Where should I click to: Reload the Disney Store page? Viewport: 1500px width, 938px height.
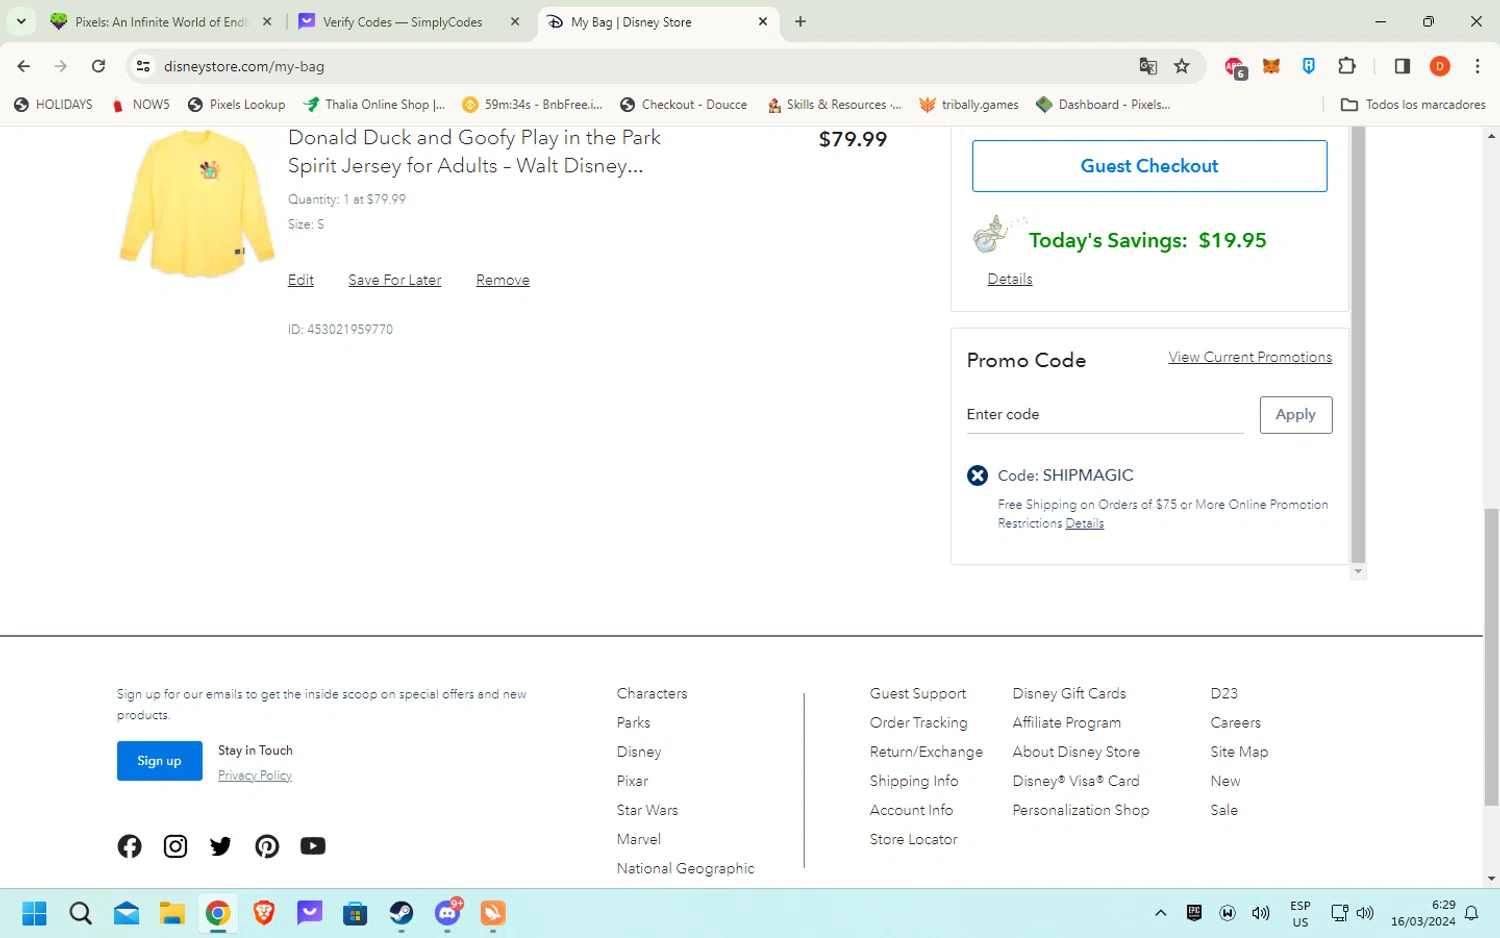tap(98, 66)
